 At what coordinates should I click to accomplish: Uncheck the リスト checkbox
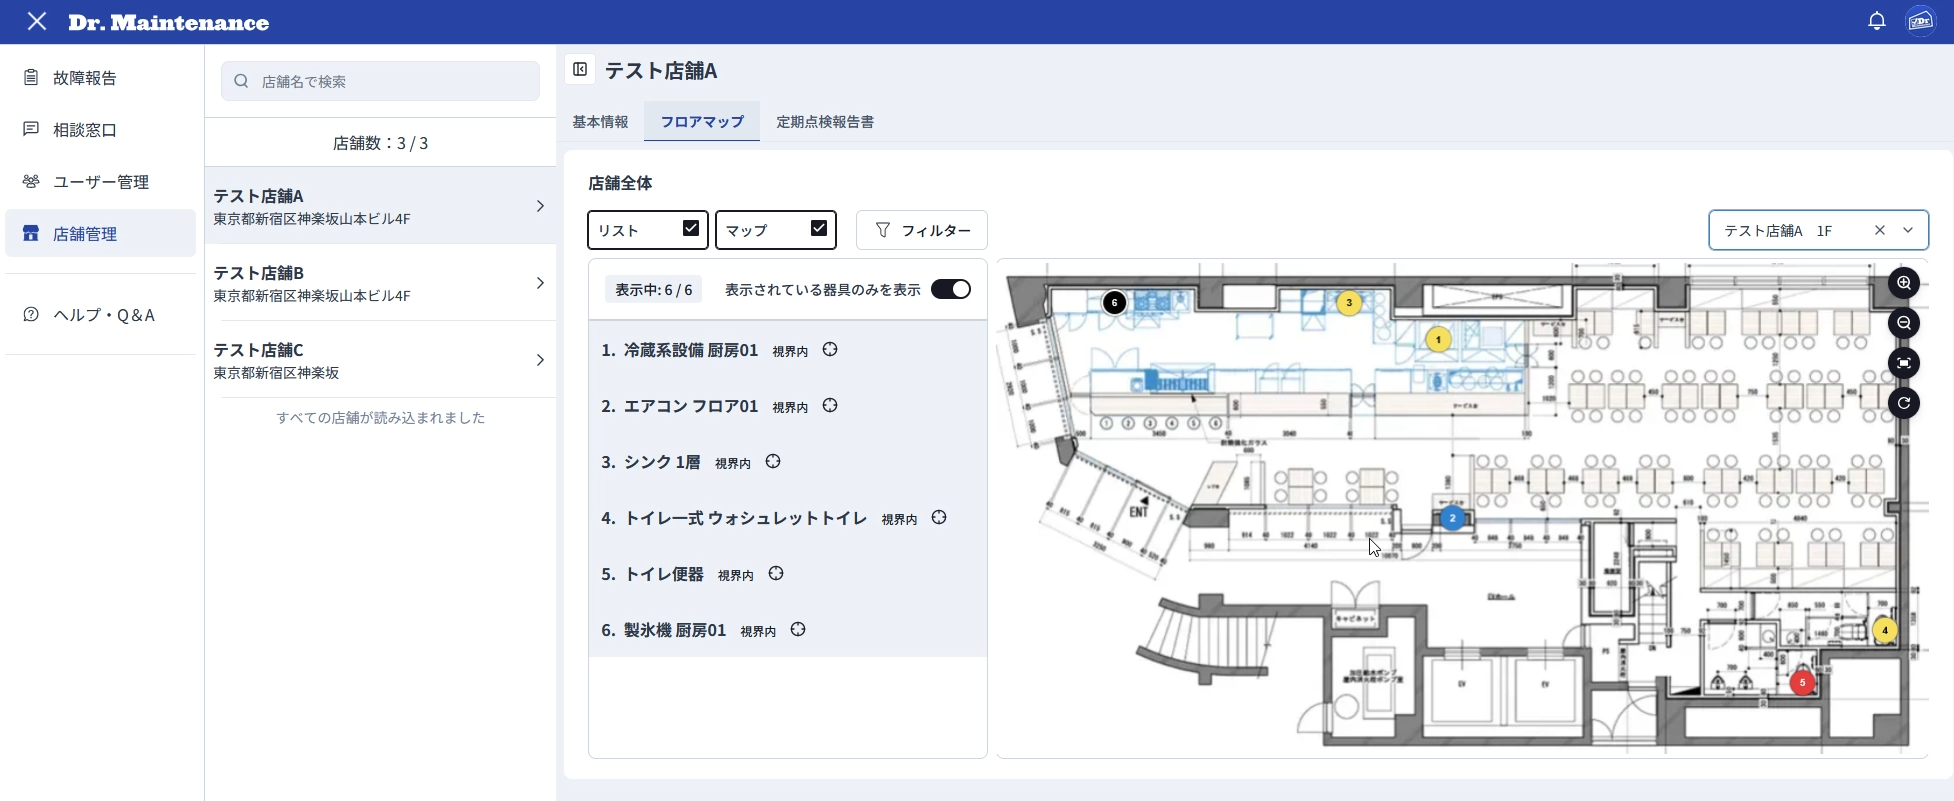691,228
